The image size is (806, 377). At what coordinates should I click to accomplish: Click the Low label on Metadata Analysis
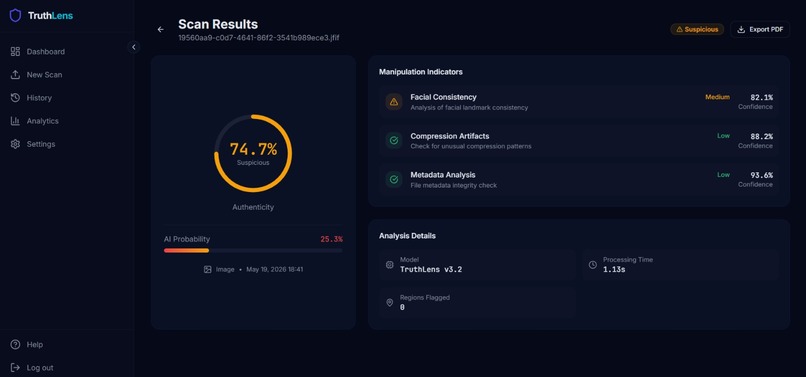(x=723, y=175)
